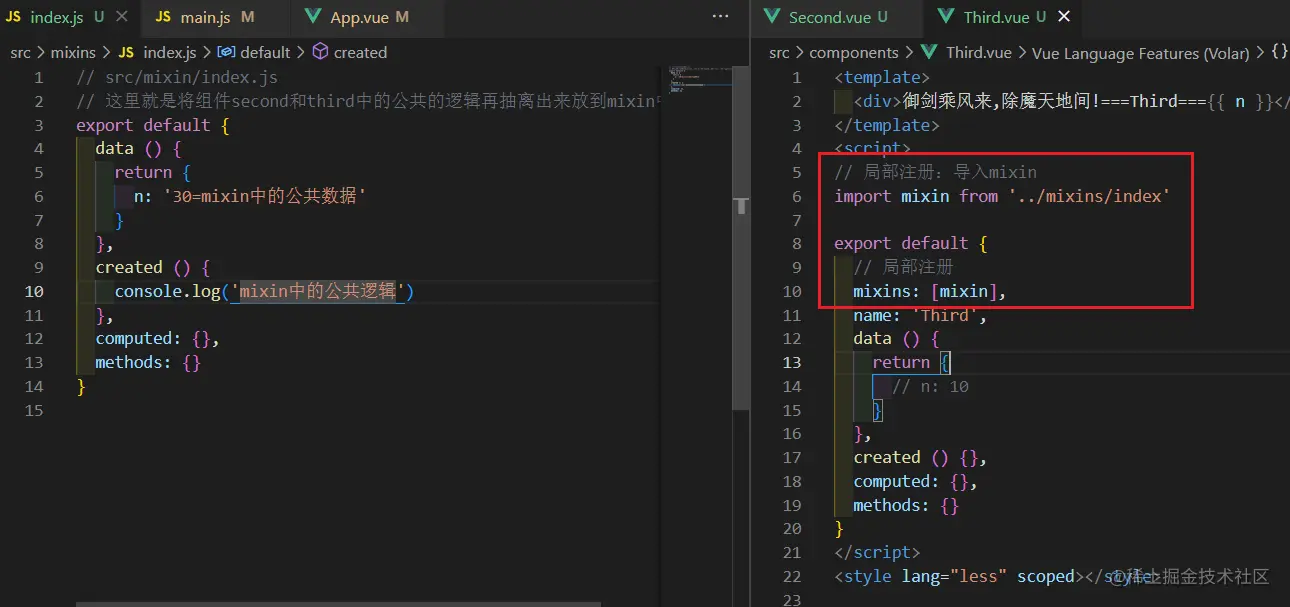Open the left editor group's more actions menu

[720, 17]
